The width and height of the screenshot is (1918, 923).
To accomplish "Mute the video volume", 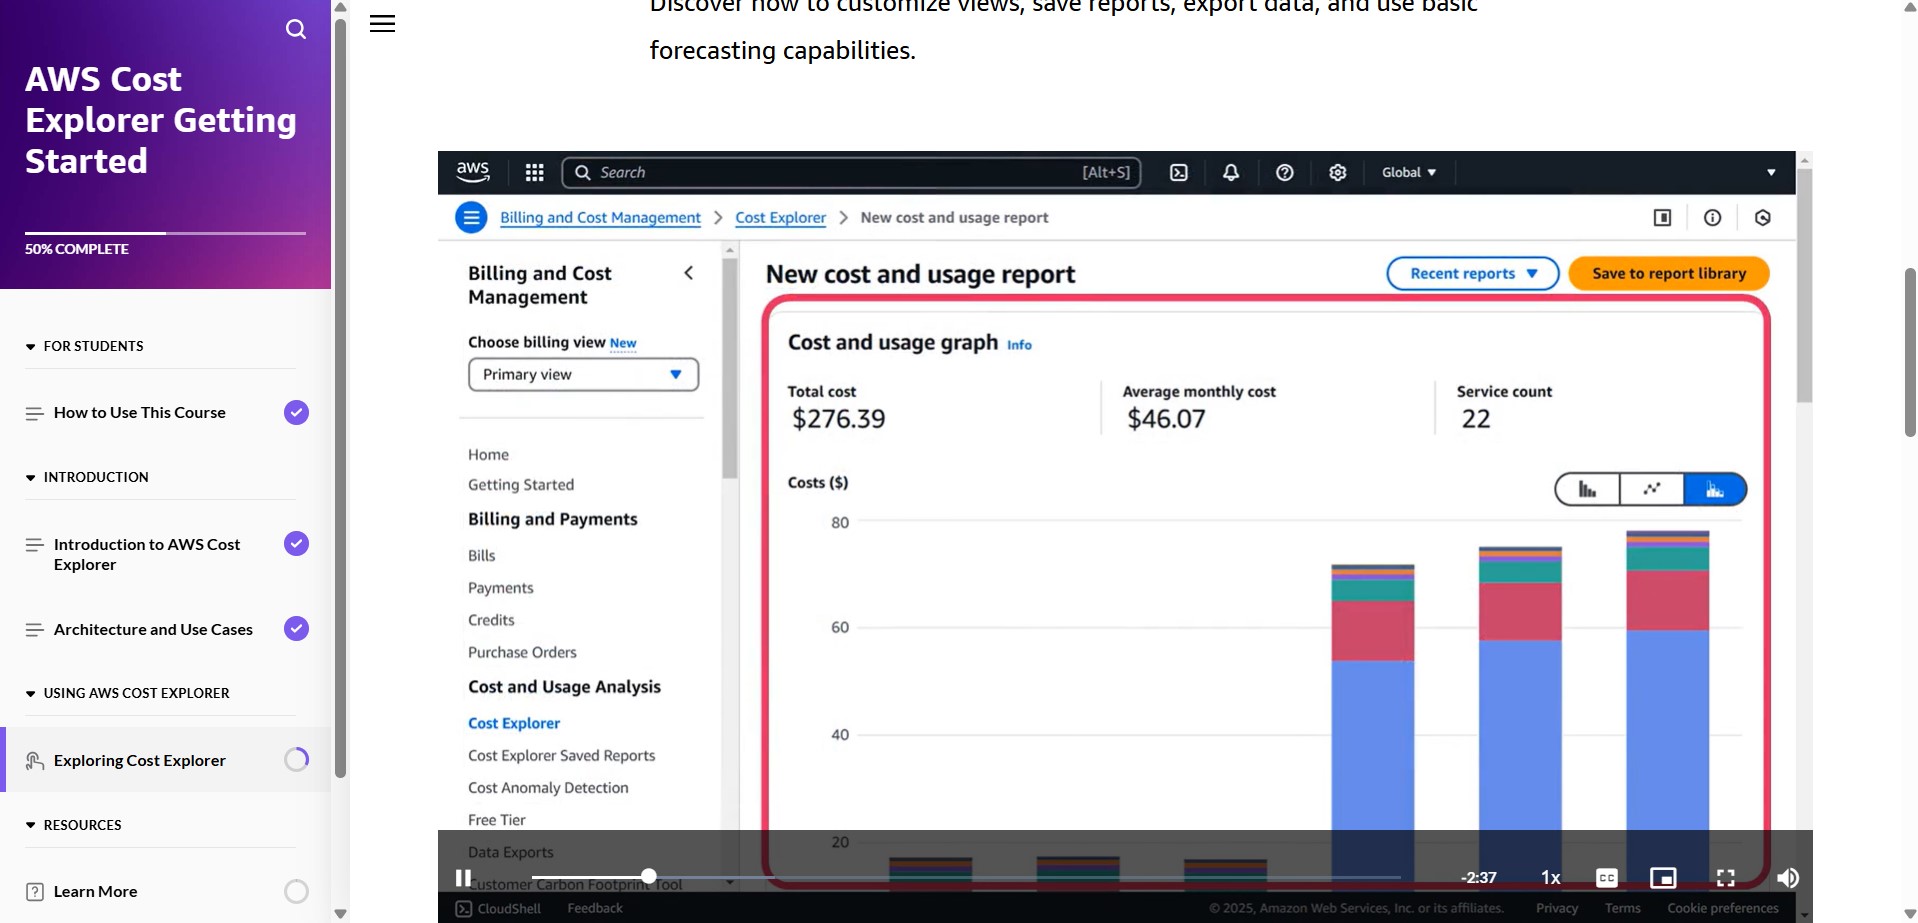I will coord(1788,878).
